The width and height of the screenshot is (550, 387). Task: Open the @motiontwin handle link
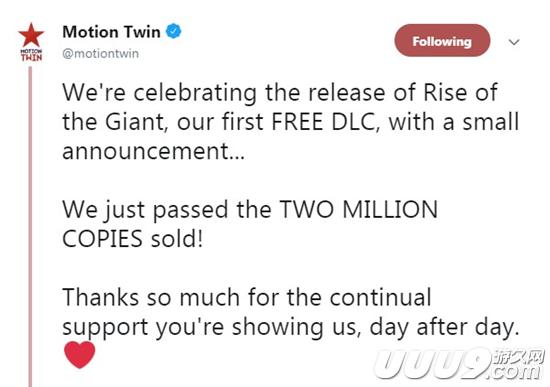100,53
